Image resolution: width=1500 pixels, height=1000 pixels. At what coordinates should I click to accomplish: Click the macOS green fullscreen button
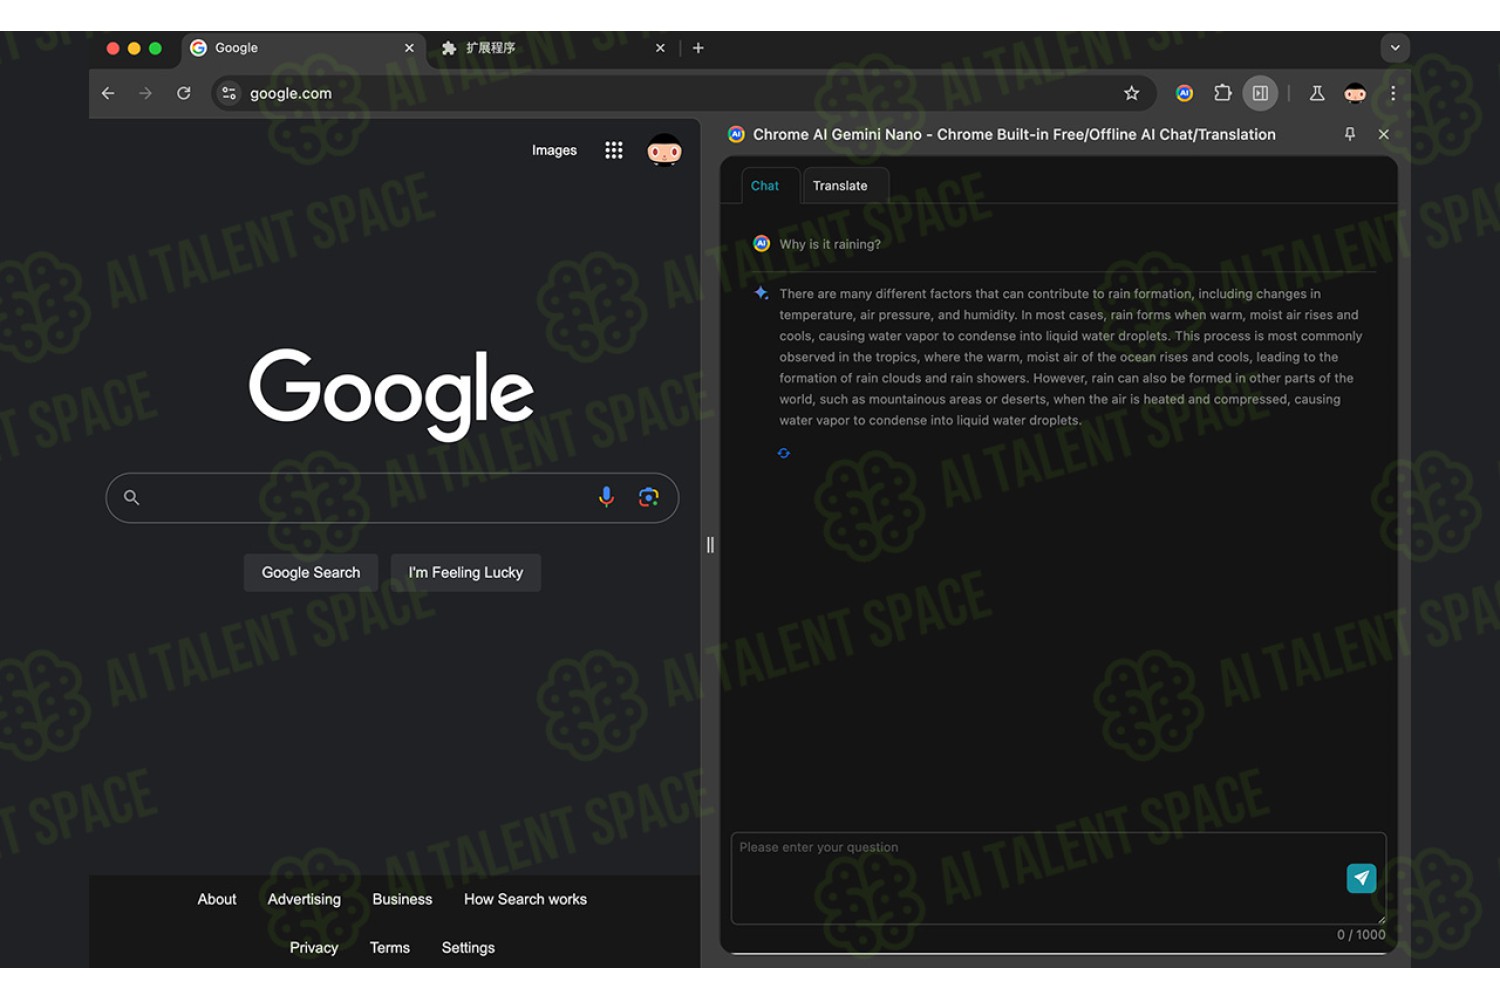coord(155,48)
